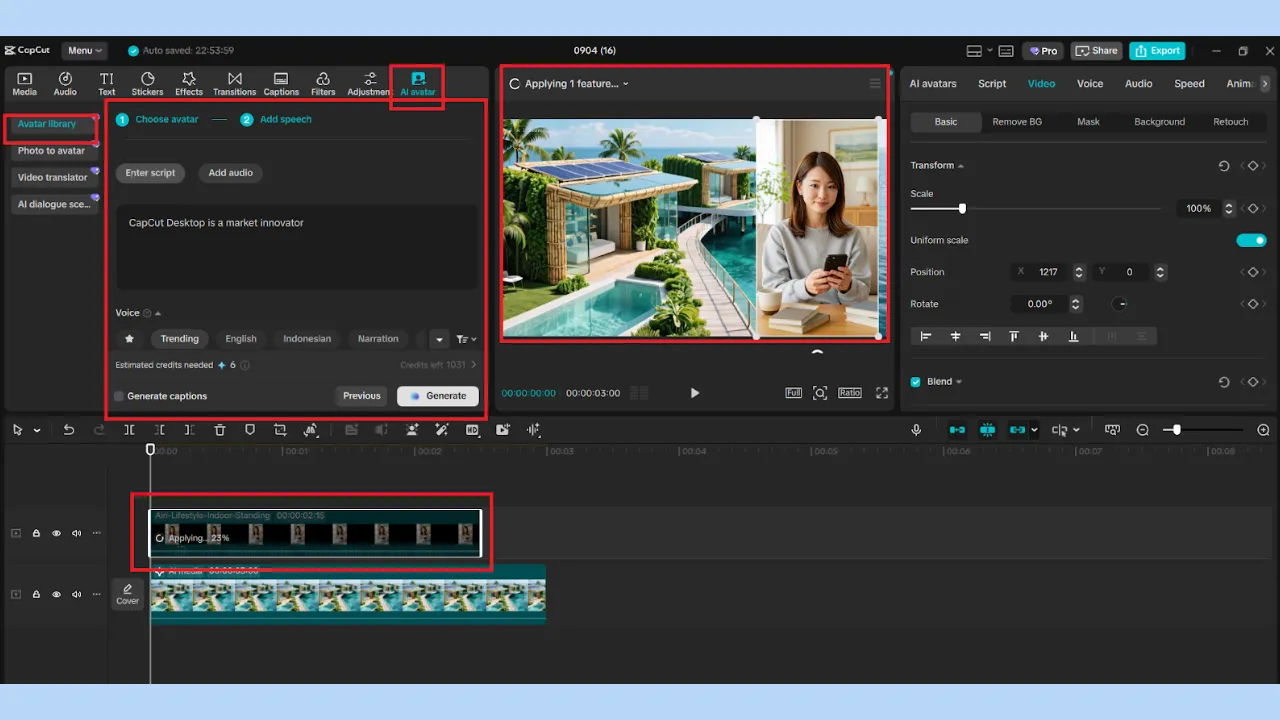
Task: Open the Filters panel
Action: (x=323, y=84)
